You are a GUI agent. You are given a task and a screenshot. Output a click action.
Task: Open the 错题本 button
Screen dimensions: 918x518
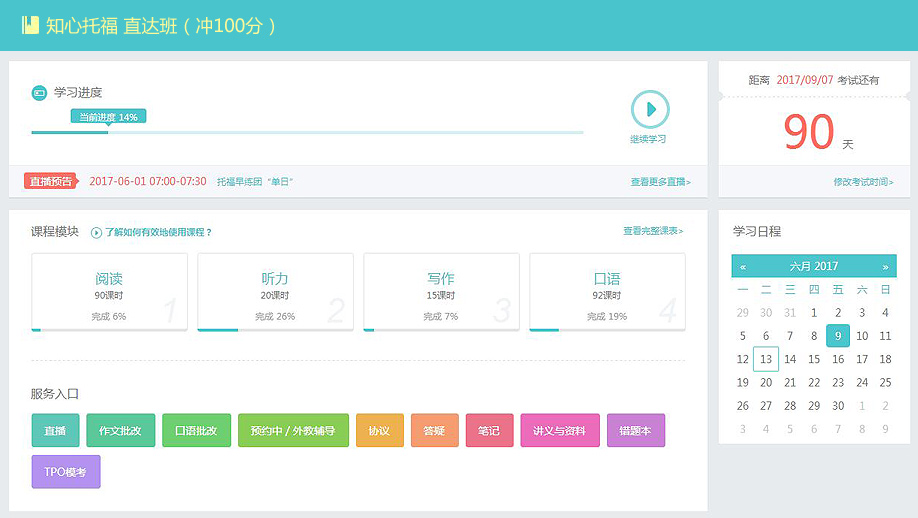click(635, 430)
